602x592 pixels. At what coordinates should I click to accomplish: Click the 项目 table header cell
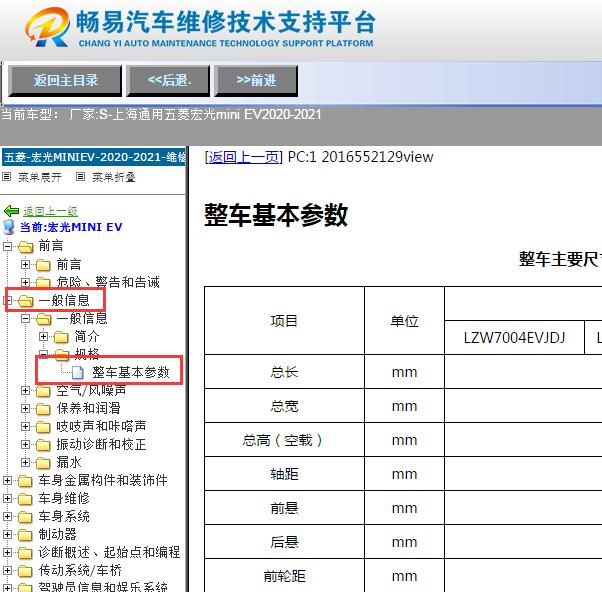point(284,321)
